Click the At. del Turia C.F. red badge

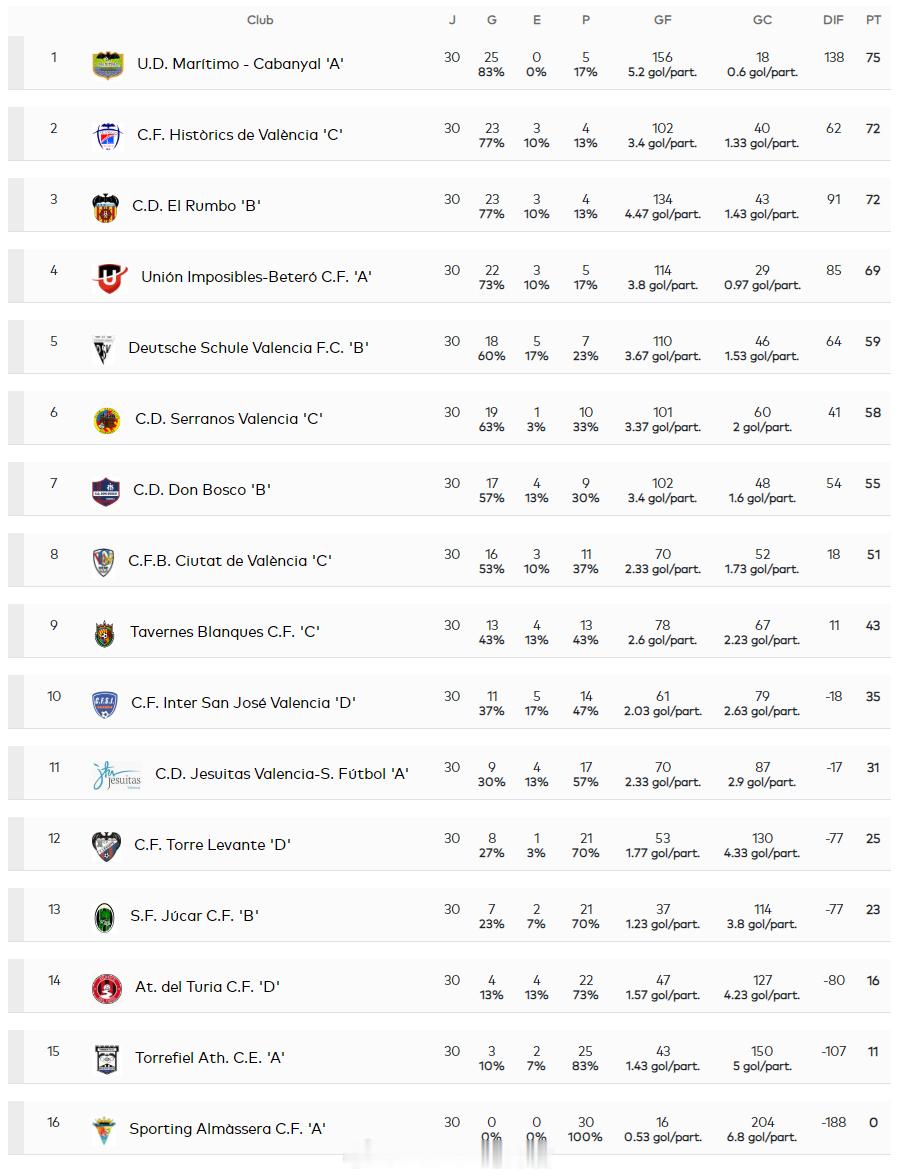pos(106,988)
